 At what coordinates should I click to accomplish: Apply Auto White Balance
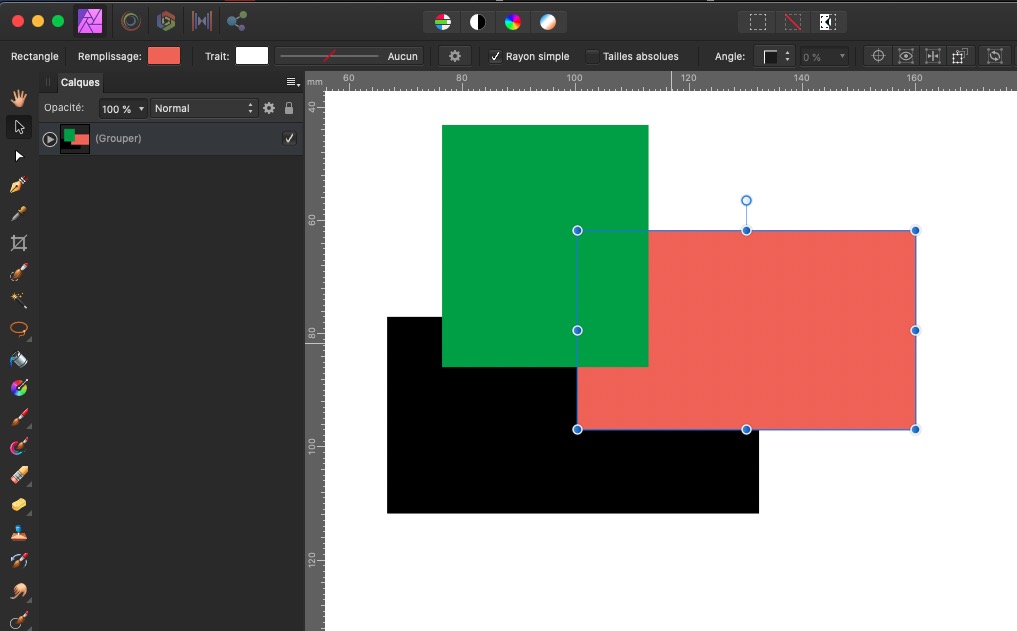548,22
